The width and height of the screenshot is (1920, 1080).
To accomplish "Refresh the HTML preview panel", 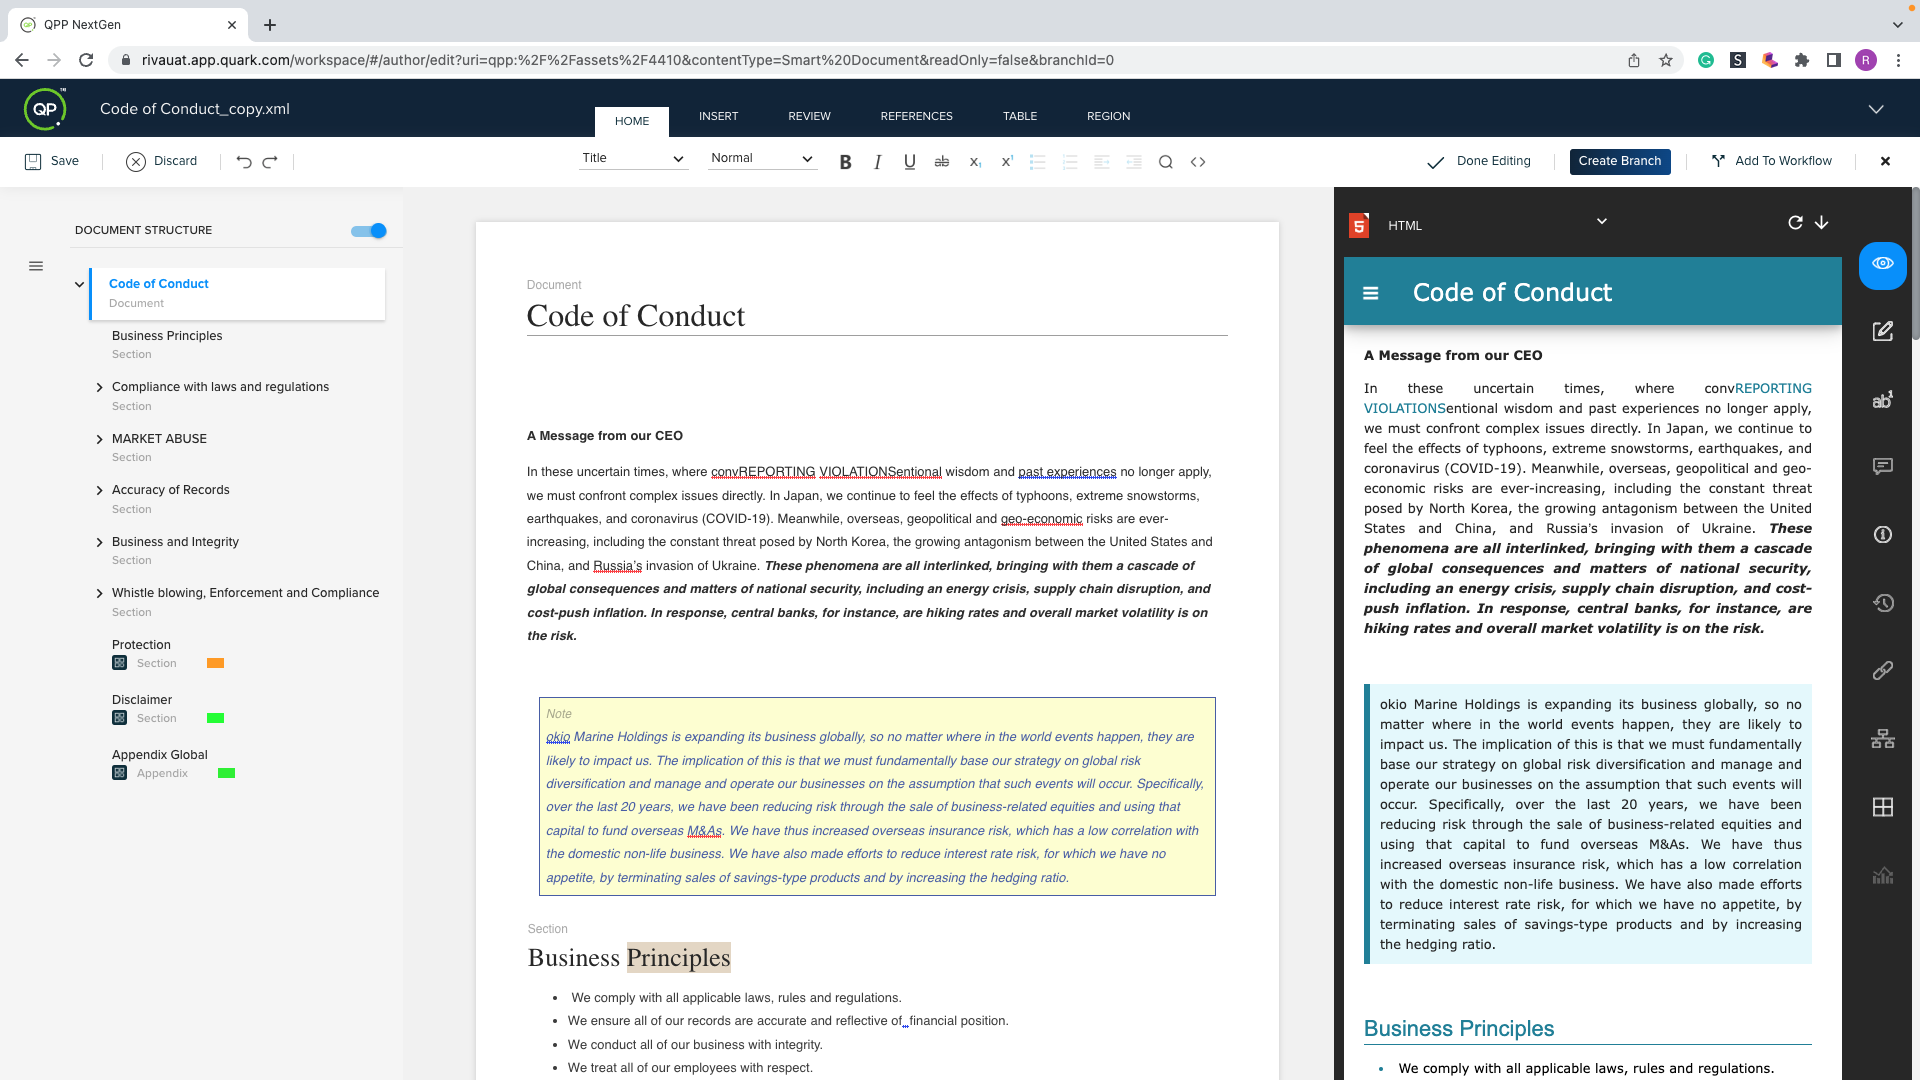I will 1795,222.
